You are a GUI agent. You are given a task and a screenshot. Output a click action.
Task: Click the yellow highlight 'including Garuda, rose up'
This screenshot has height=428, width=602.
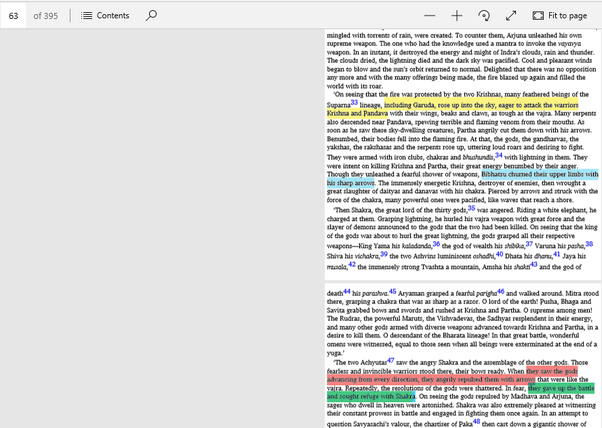(422, 105)
